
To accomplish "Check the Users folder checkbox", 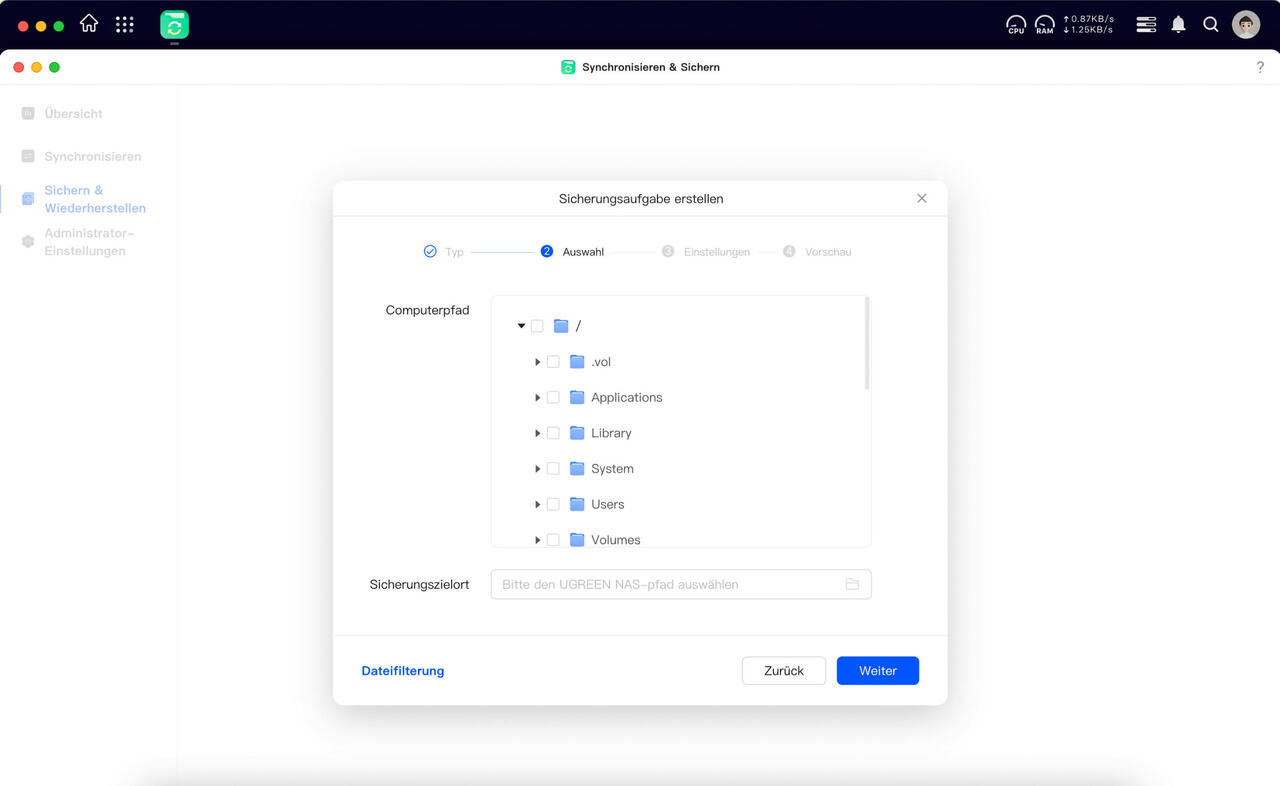I will coord(553,504).
